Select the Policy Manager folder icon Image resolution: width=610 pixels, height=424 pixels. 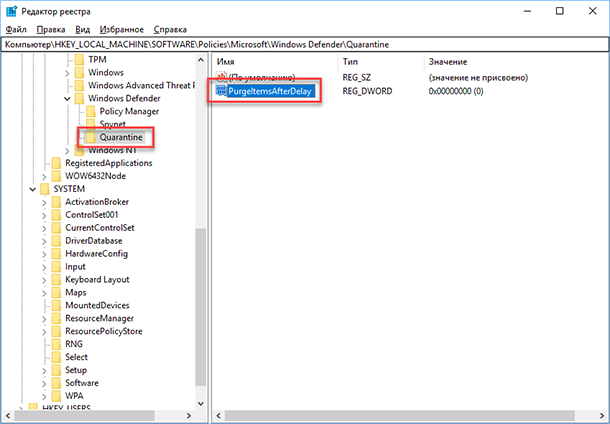click(91, 111)
